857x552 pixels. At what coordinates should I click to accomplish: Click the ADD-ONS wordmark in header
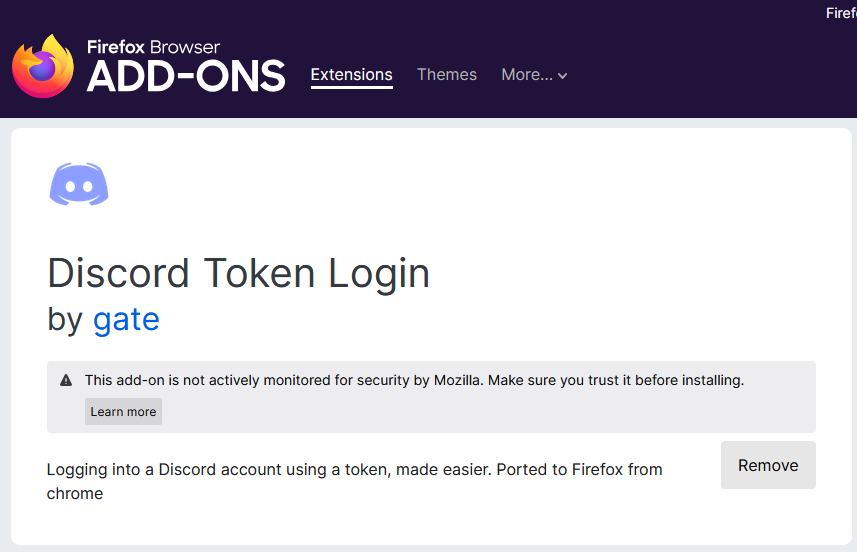[x=186, y=76]
